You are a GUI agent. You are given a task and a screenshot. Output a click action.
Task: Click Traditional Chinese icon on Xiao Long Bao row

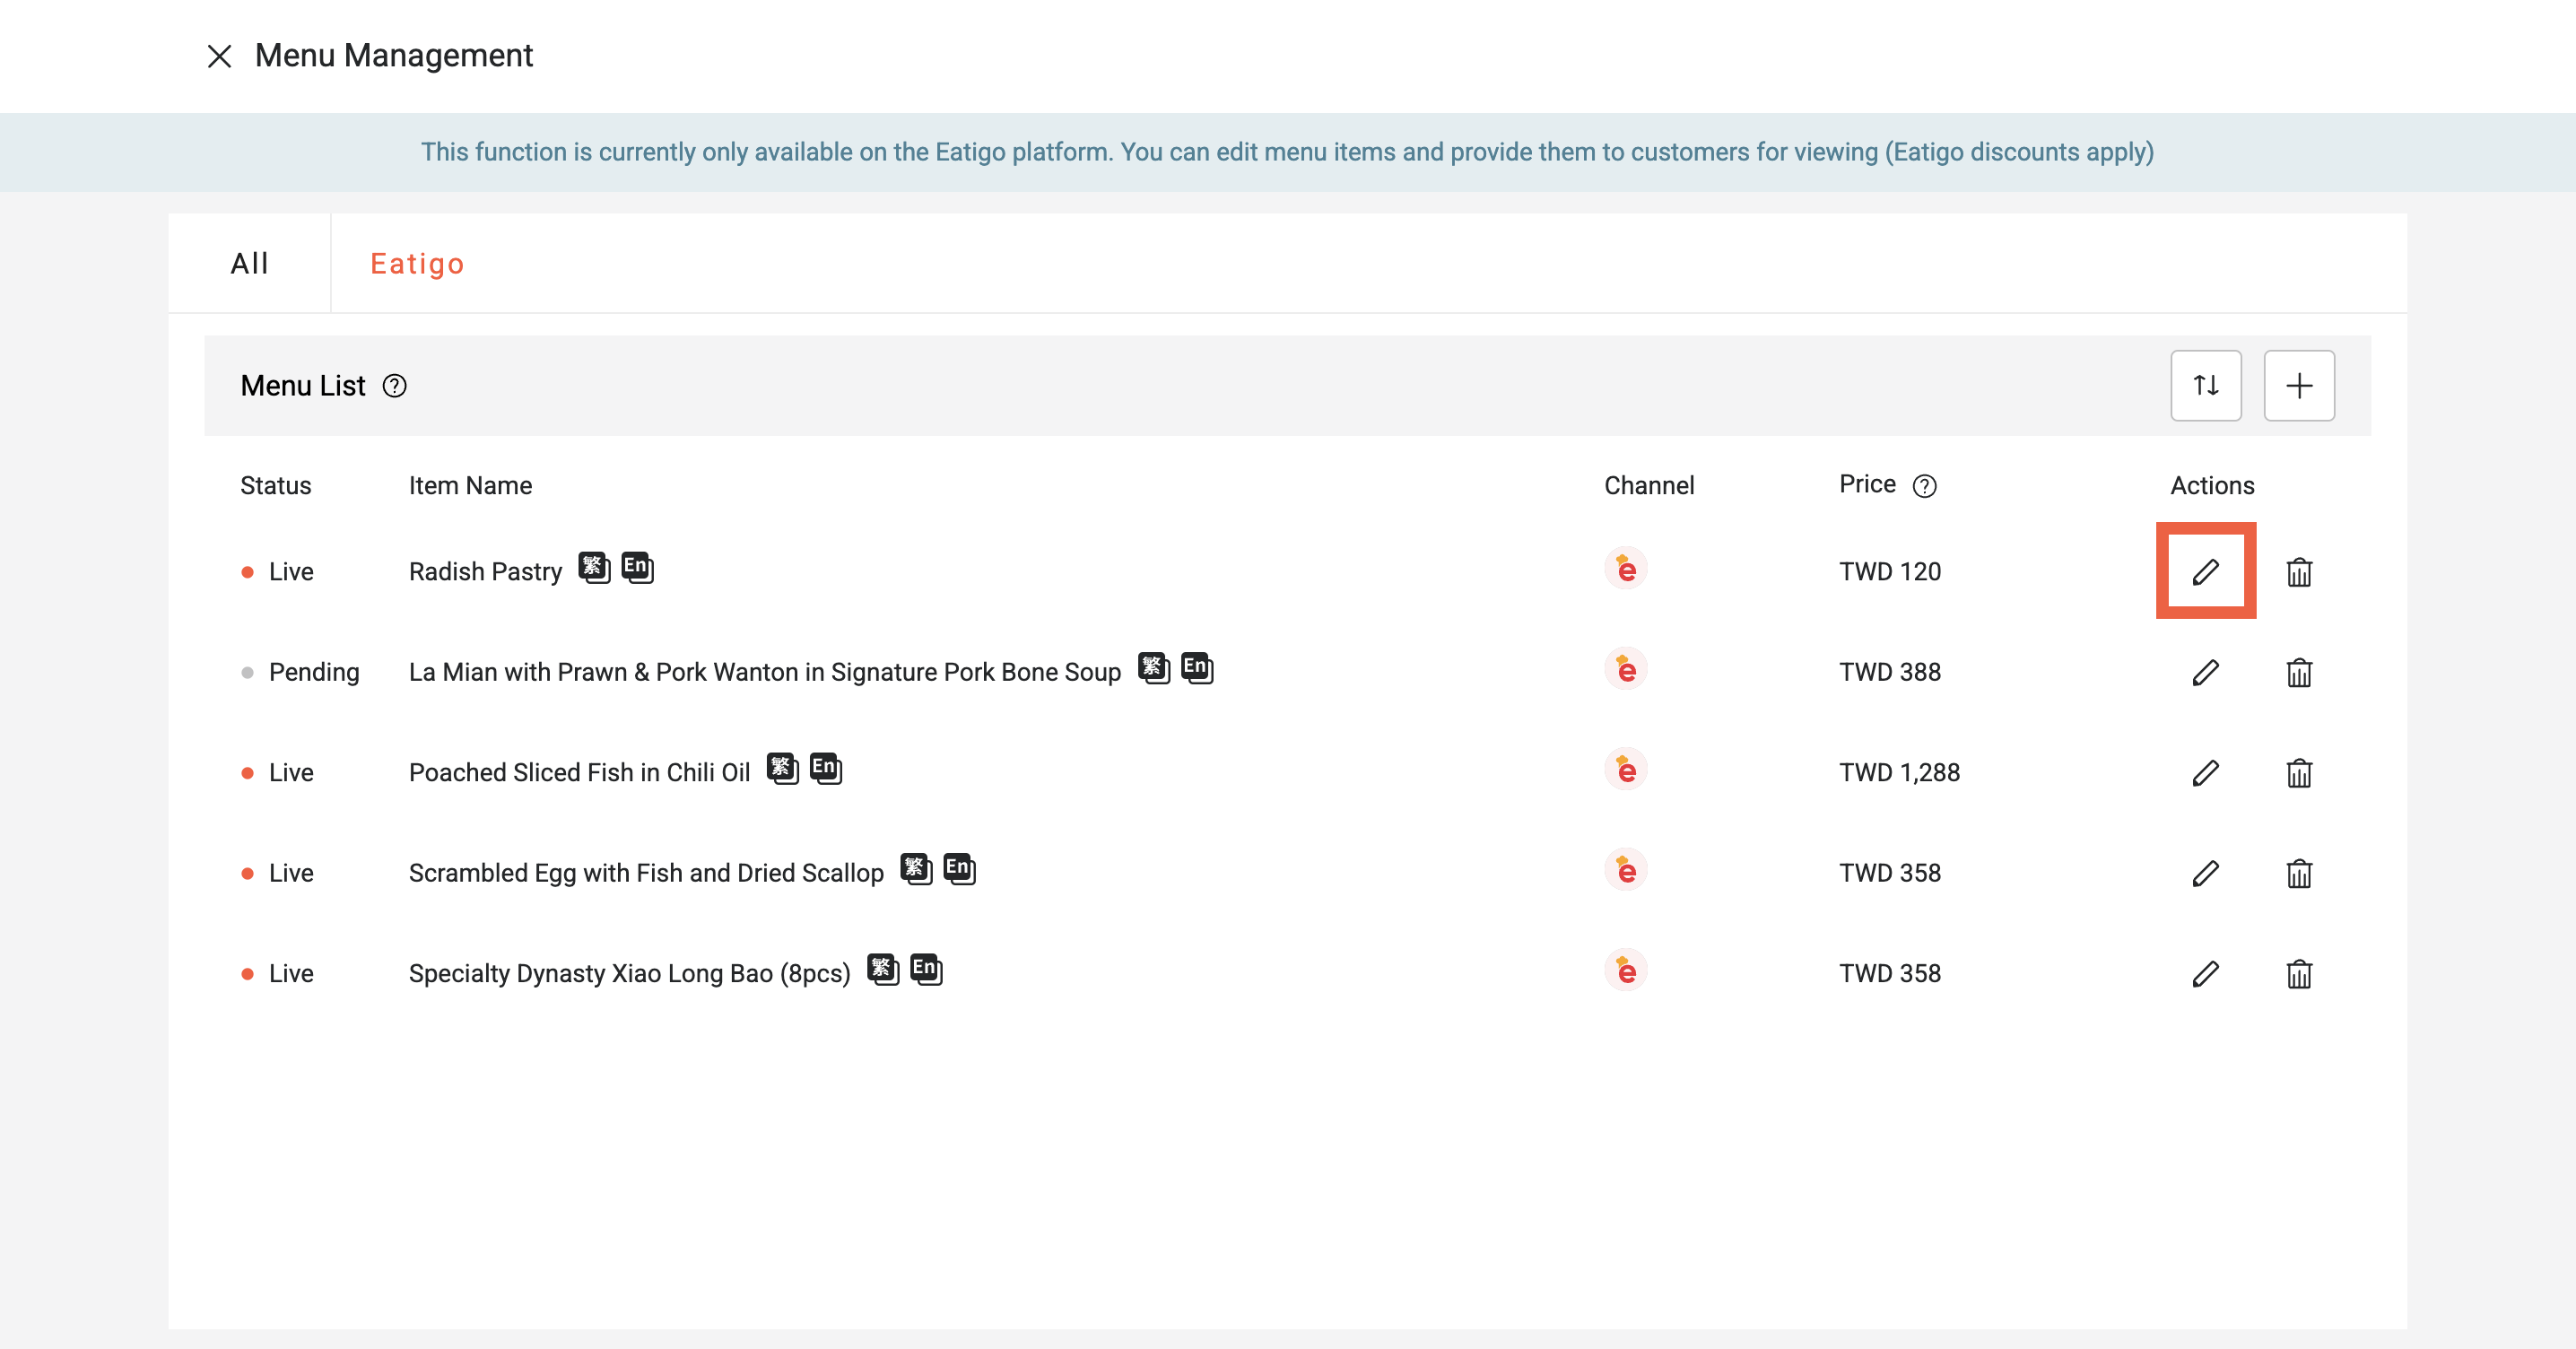click(x=883, y=970)
